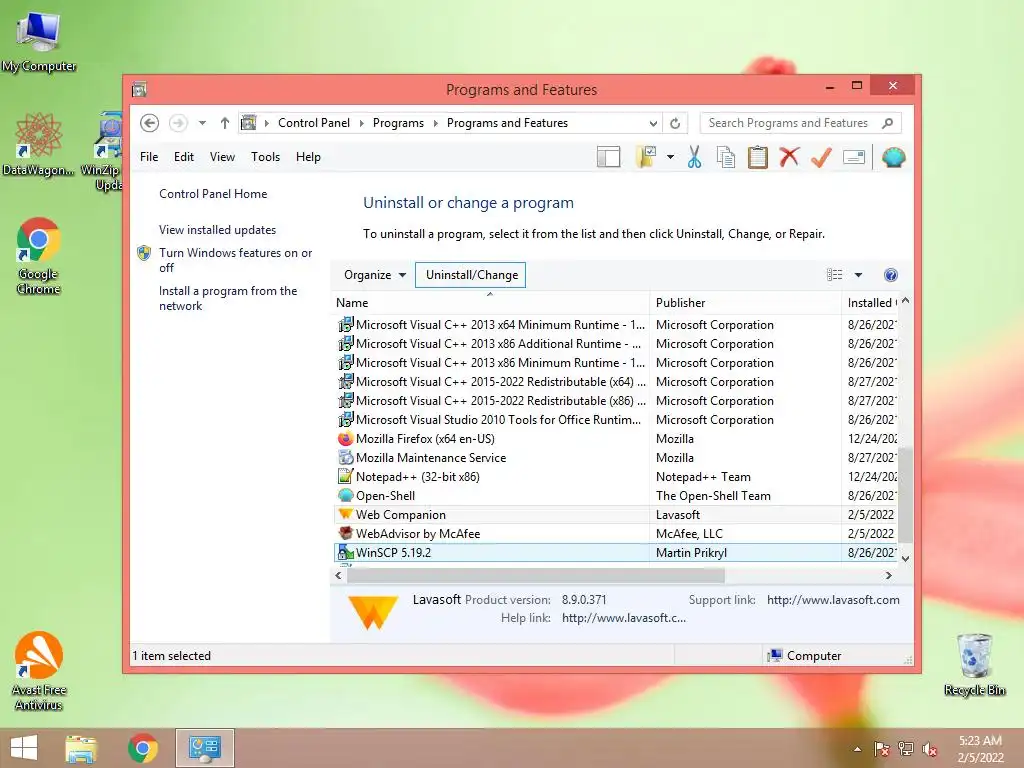The width and height of the screenshot is (1024, 768).
Task: Click the red X Delete icon
Action: 790,157
